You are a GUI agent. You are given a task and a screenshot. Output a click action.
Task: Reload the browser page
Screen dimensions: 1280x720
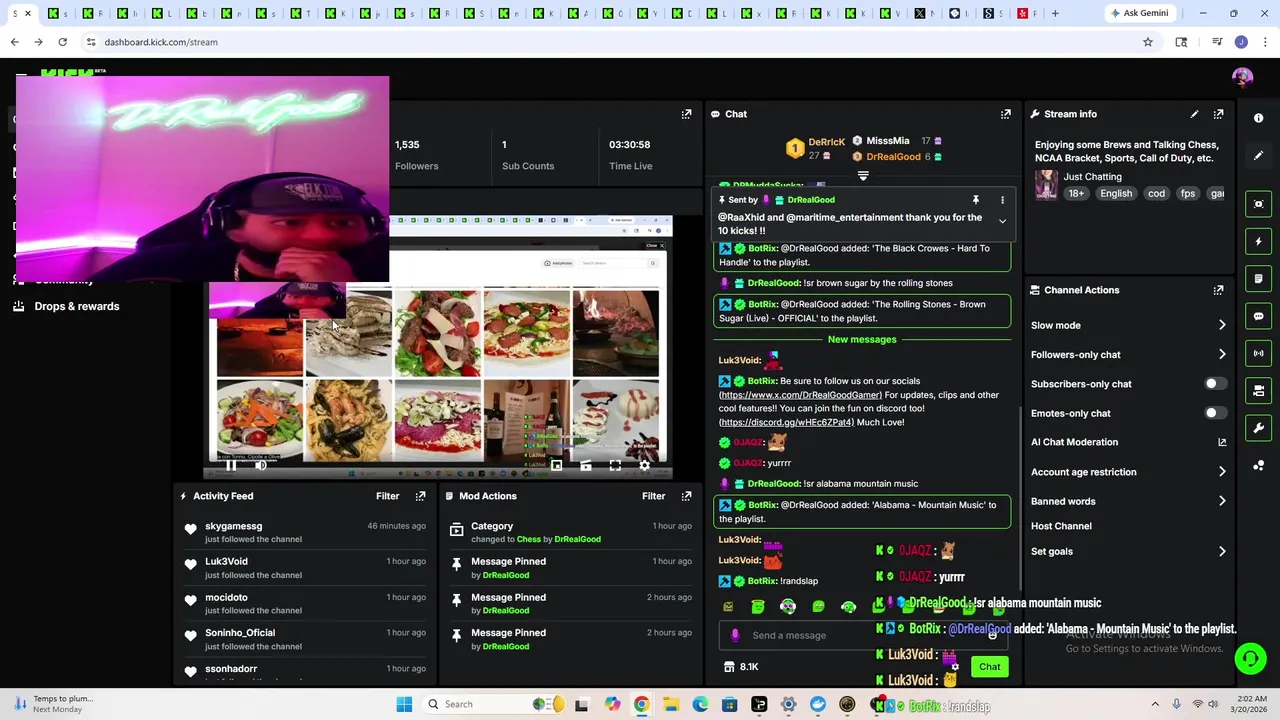62,42
